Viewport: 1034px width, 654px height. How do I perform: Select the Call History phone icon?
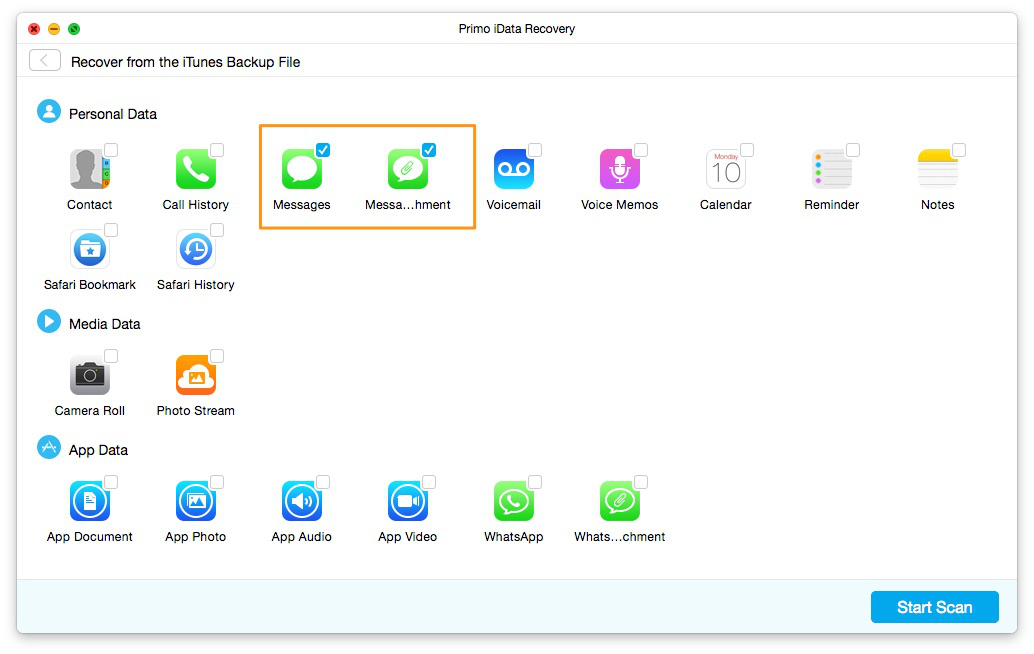(195, 169)
